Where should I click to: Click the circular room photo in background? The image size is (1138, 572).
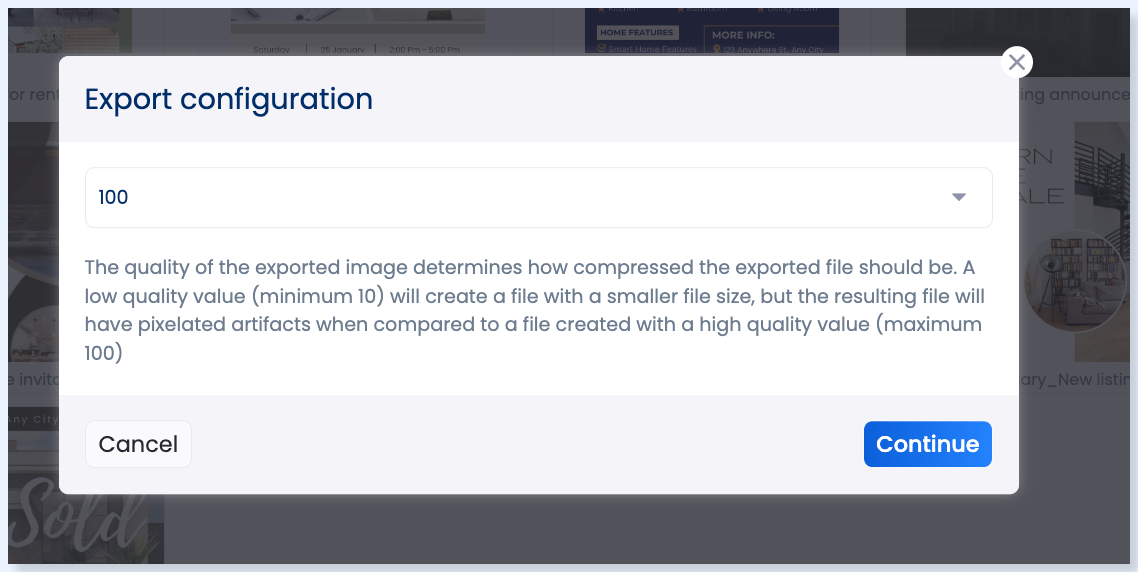pyautogui.click(x=1075, y=280)
